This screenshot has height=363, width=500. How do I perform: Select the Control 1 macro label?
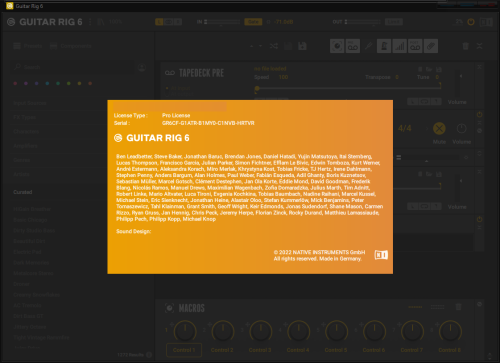click(184, 350)
